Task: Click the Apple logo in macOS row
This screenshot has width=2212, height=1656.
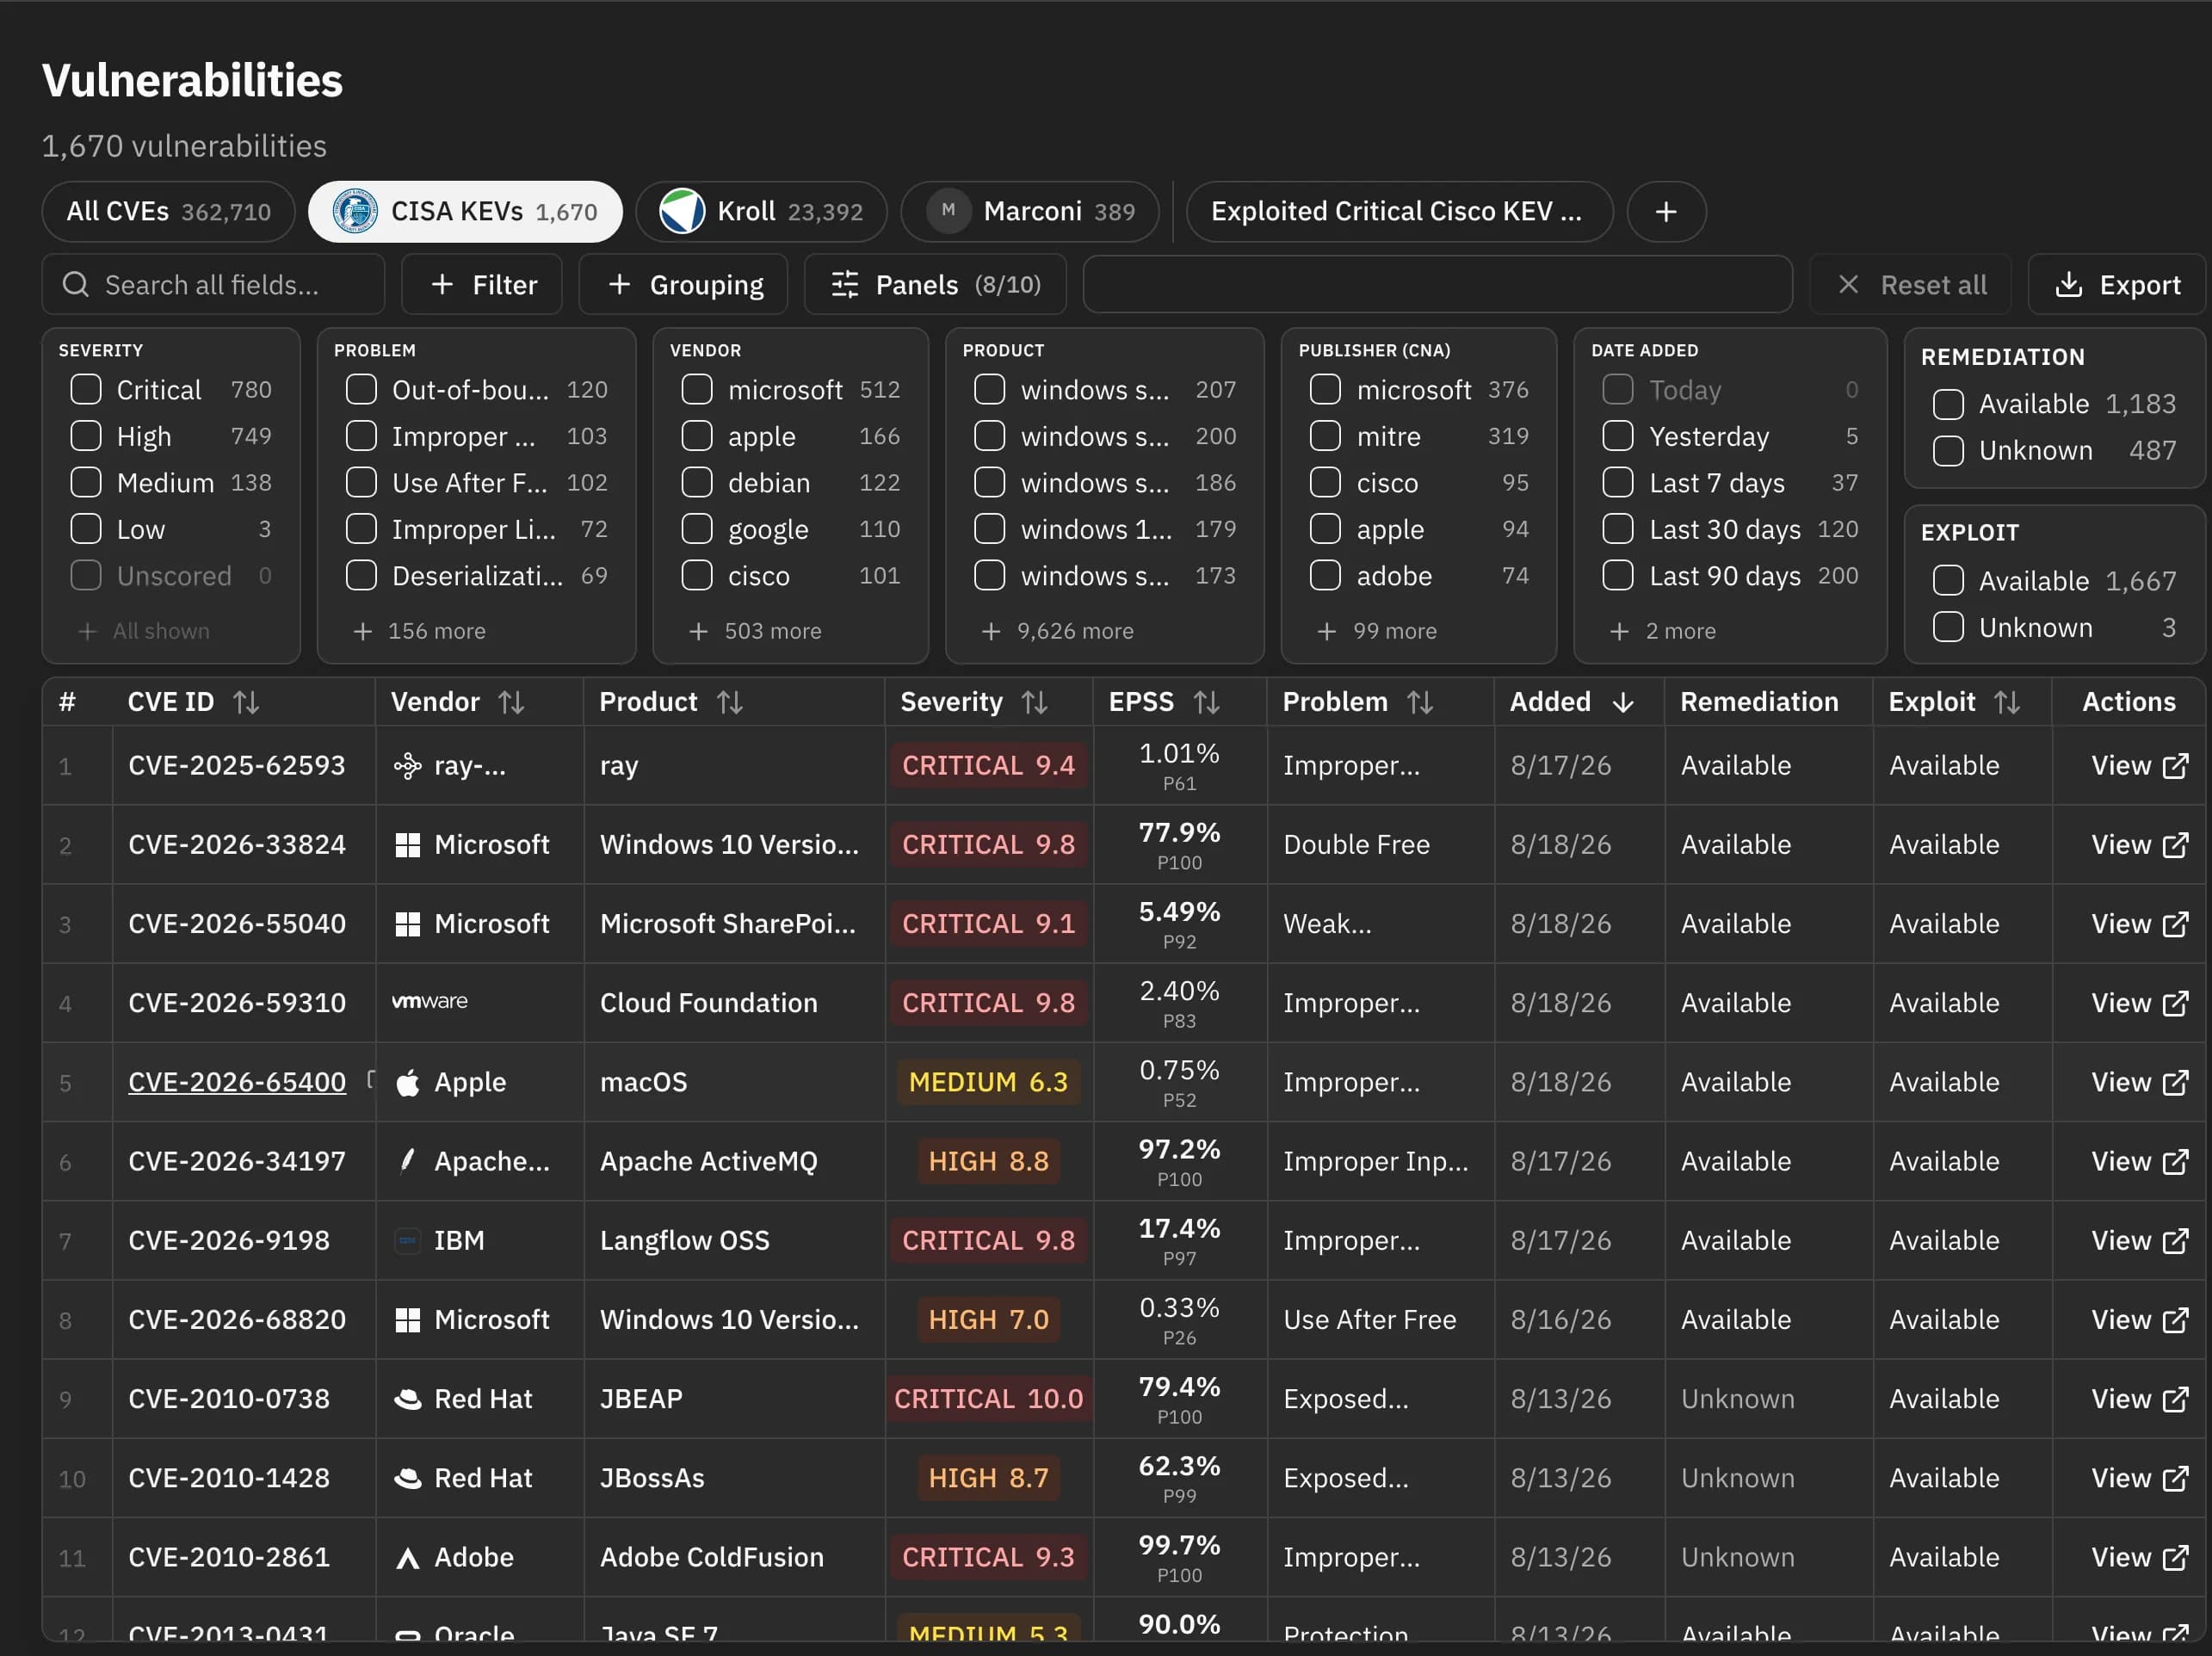Action: pyautogui.click(x=407, y=1082)
